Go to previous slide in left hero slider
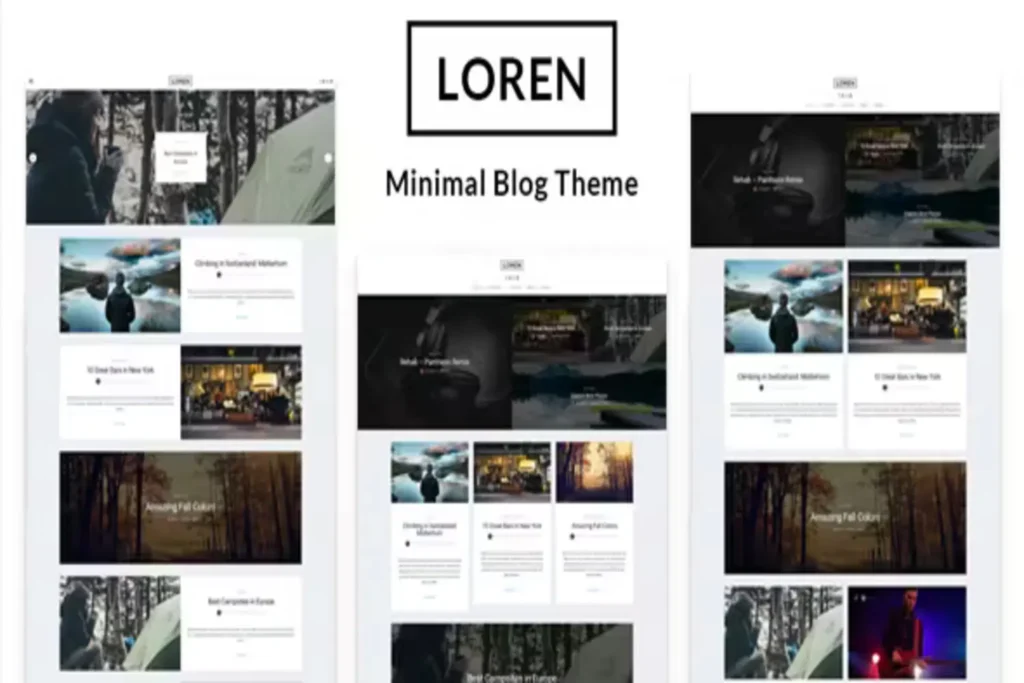Screen dimensions: 1024x683 pyautogui.click(x=33, y=157)
